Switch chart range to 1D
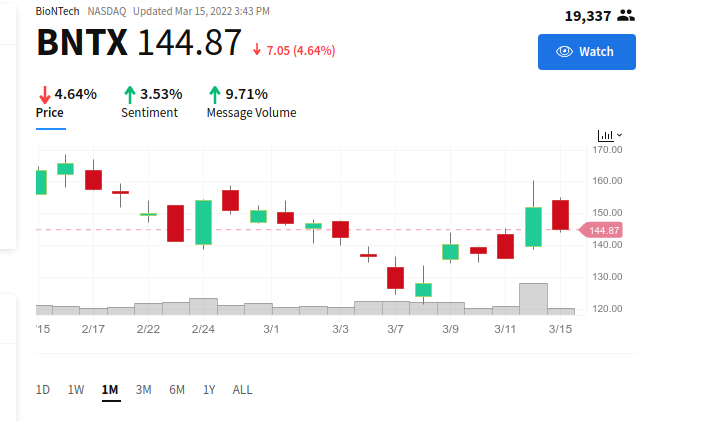 [43, 389]
